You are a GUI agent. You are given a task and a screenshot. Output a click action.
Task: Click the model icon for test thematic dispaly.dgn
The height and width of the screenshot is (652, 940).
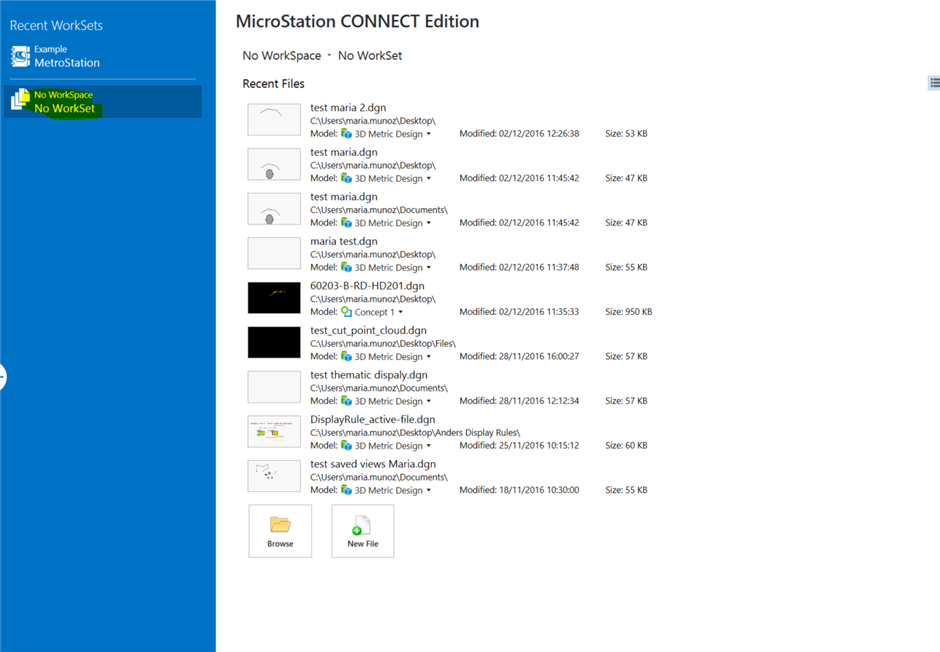347,401
